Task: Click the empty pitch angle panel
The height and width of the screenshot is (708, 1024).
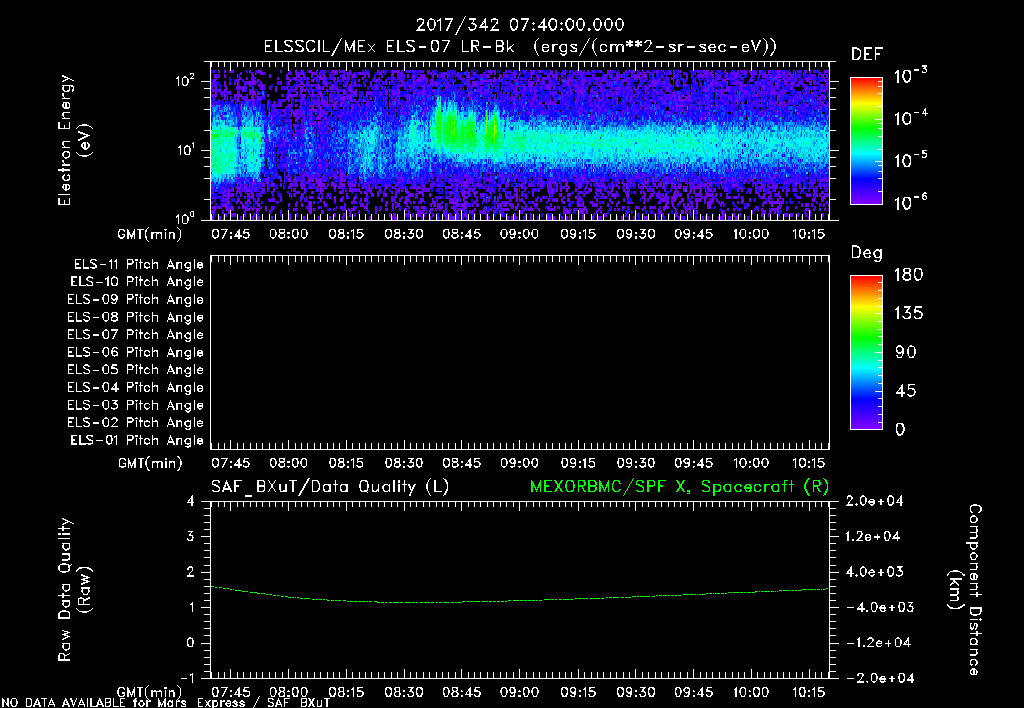Action: (520, 352)
